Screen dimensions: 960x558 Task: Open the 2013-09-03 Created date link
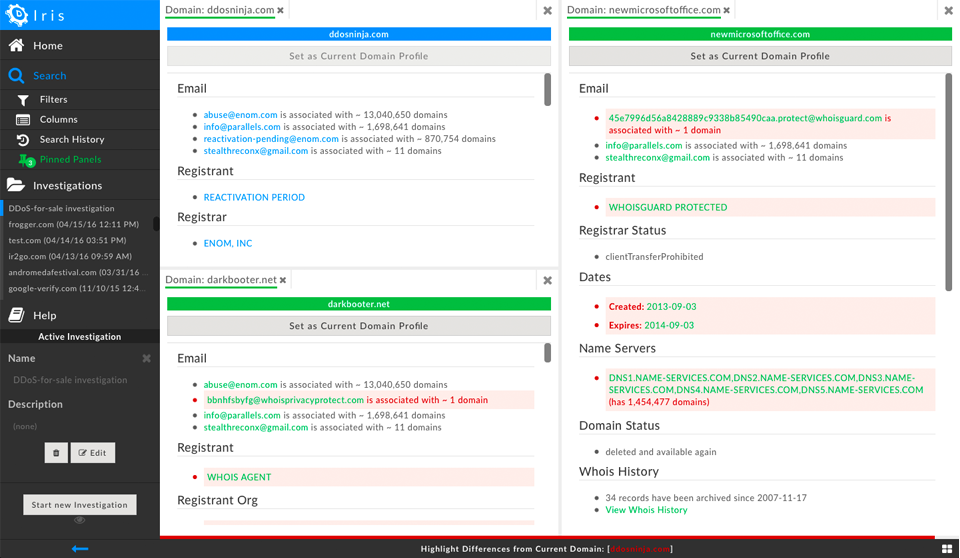click(x=672, y=306)
